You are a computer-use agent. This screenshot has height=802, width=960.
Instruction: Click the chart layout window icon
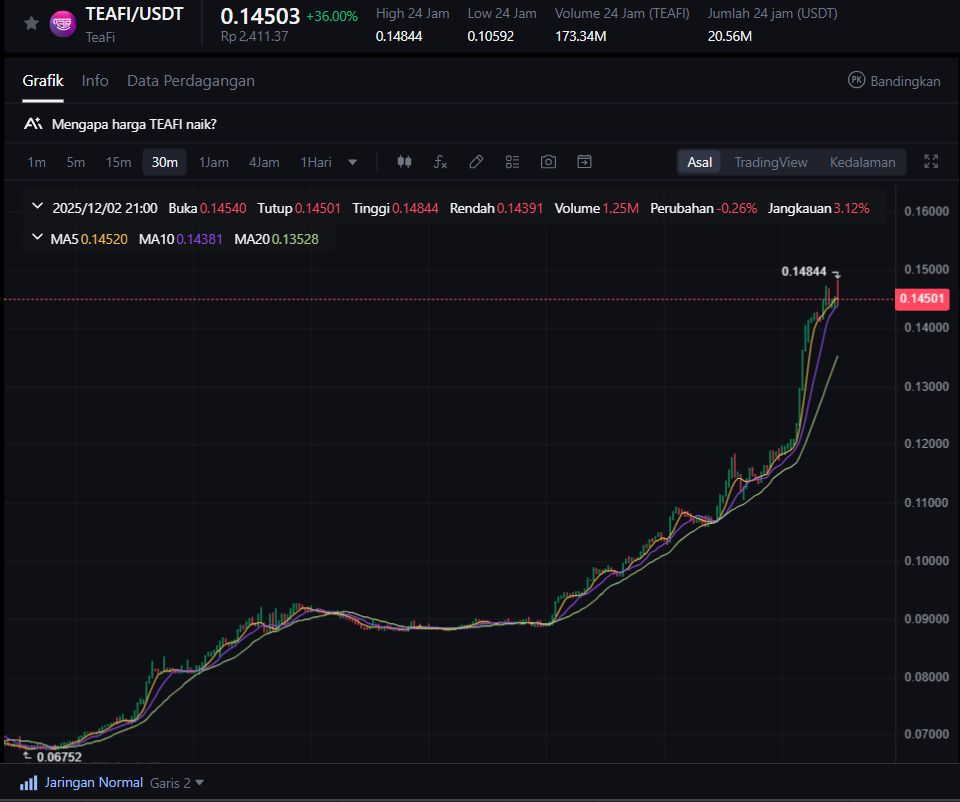coord(584,162)
